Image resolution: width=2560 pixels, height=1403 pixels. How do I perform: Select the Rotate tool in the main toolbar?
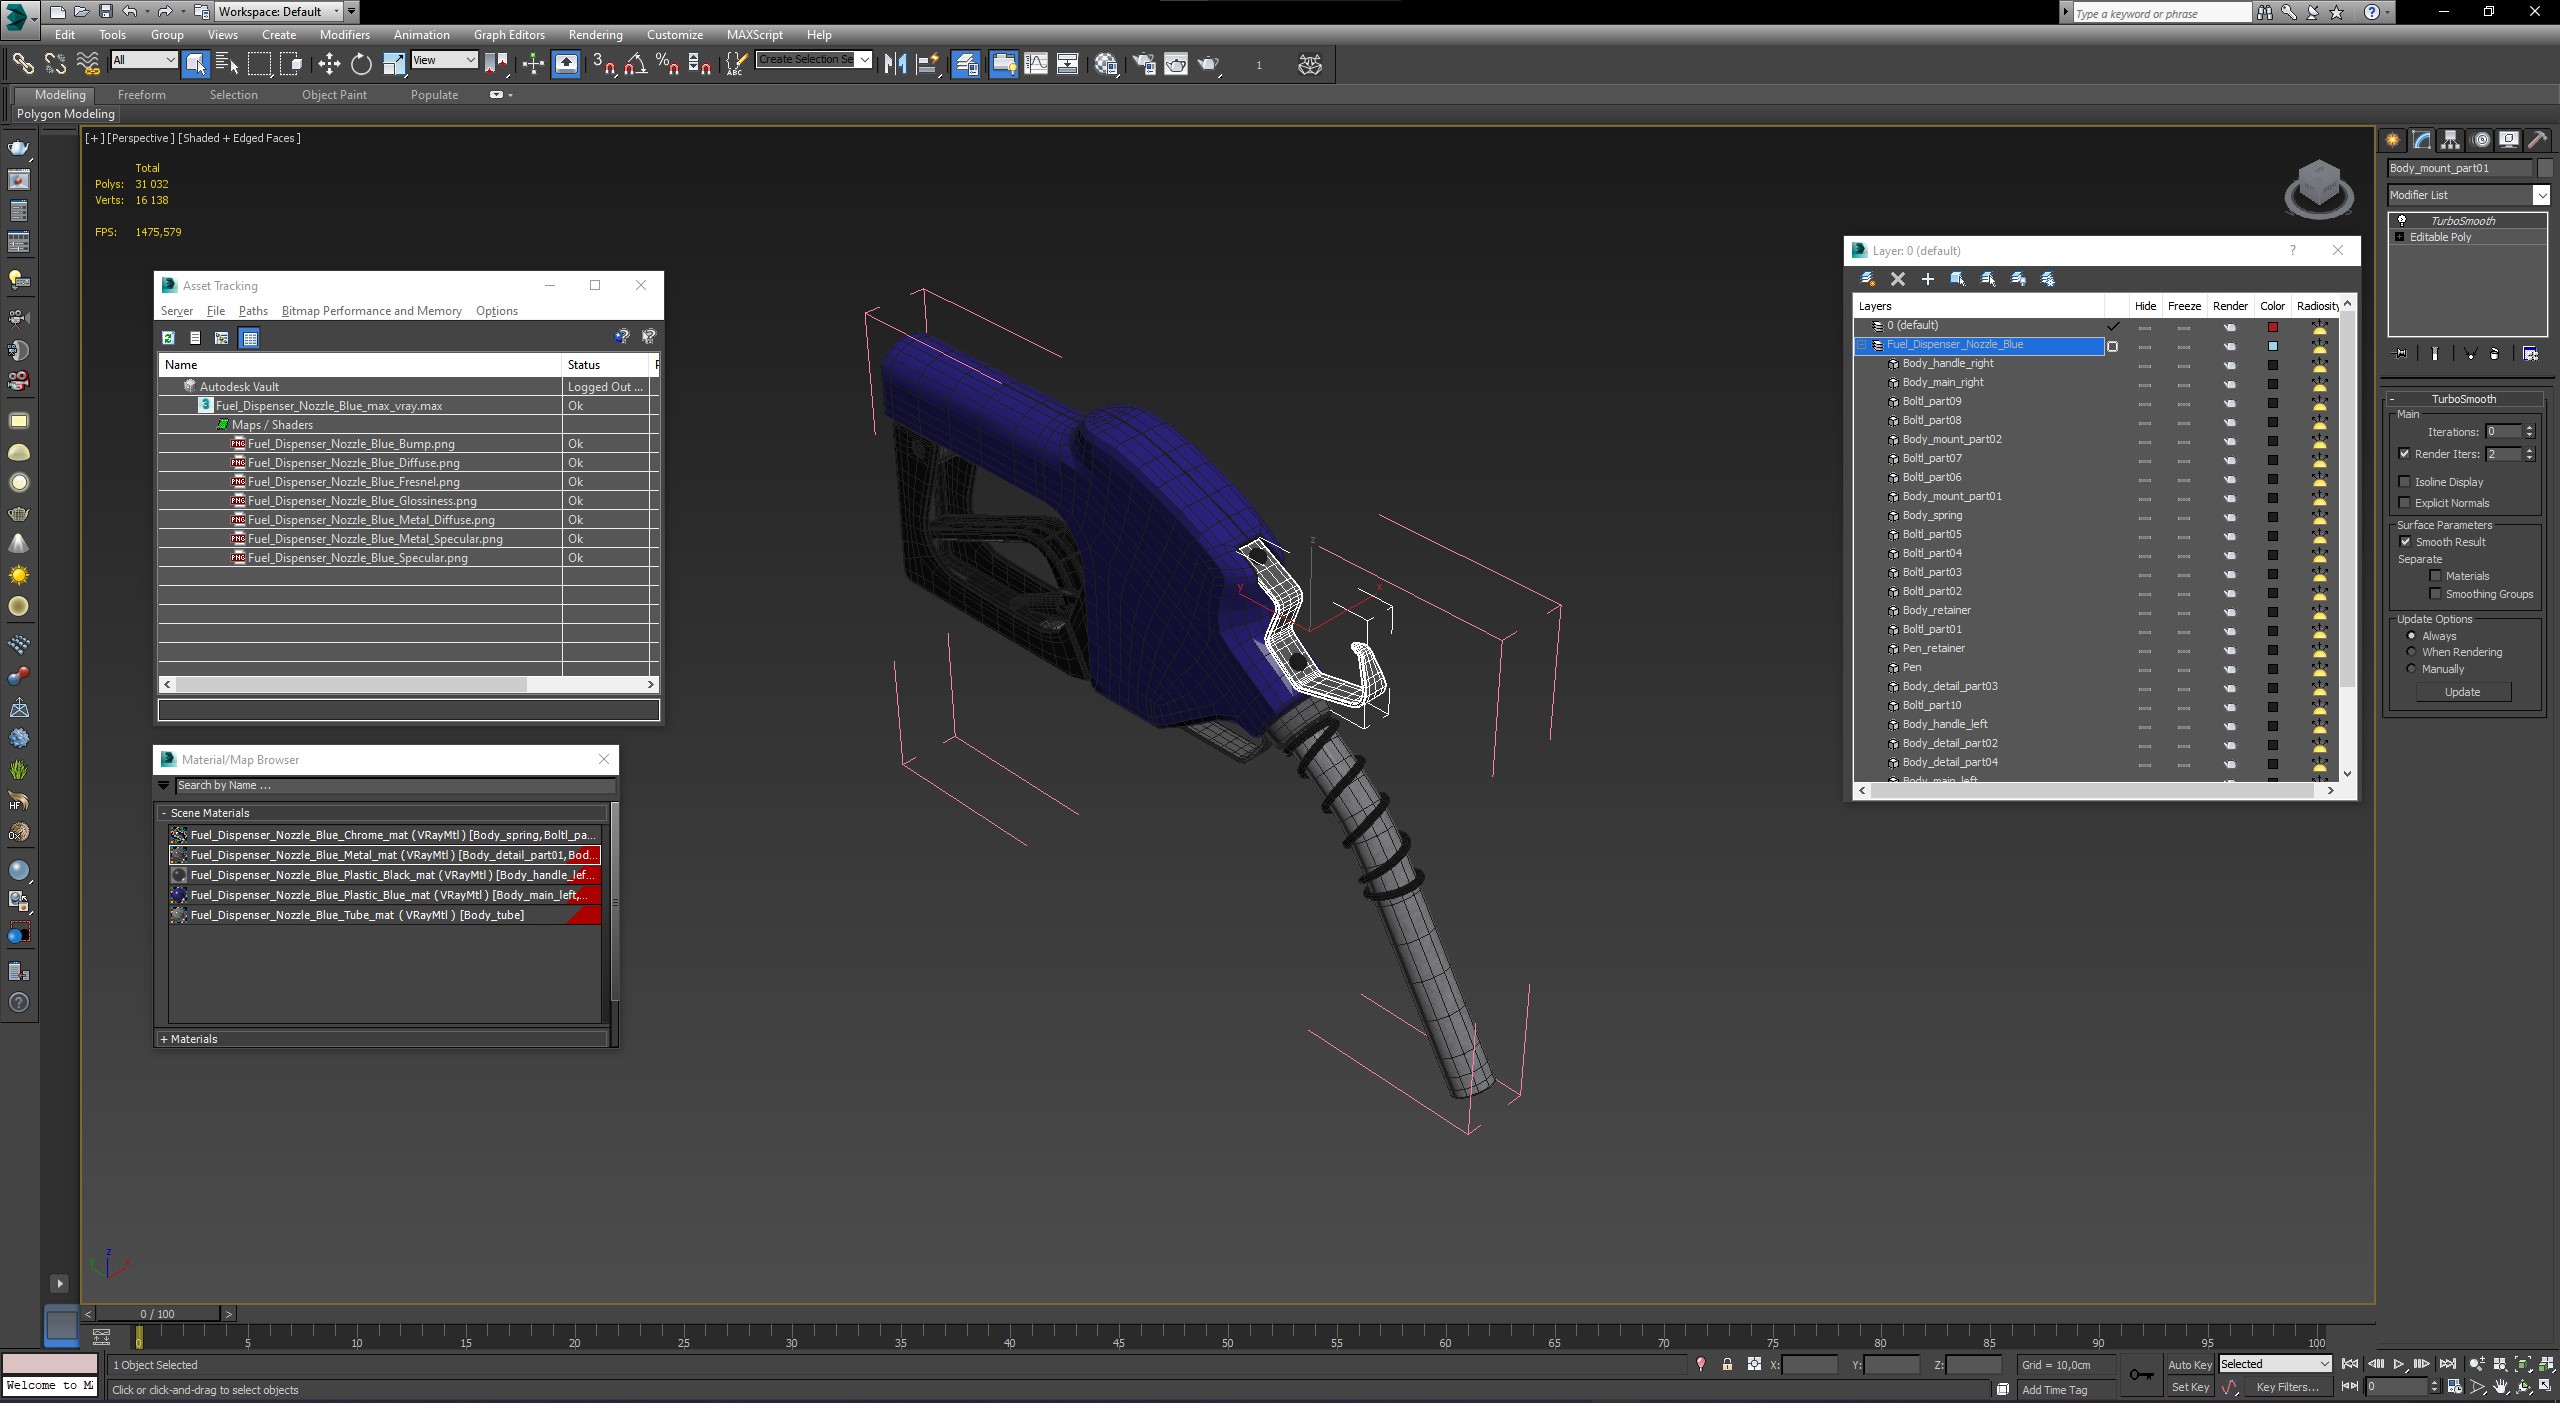click(x=361, y=64)
